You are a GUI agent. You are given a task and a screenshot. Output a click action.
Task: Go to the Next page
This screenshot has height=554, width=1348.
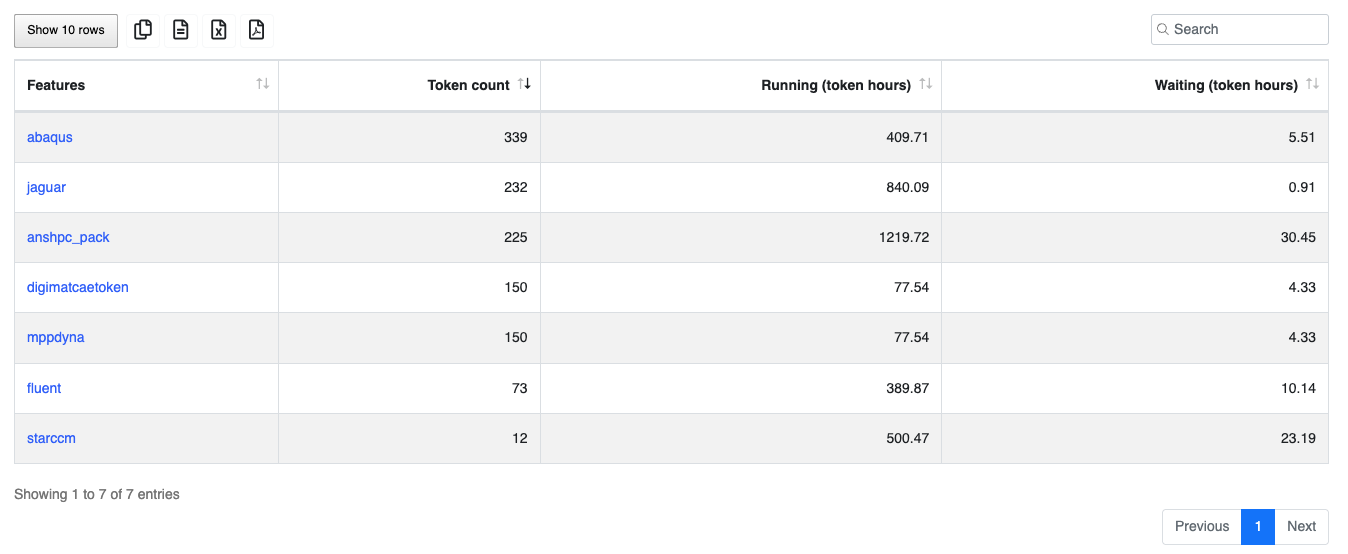(1301, 526)
